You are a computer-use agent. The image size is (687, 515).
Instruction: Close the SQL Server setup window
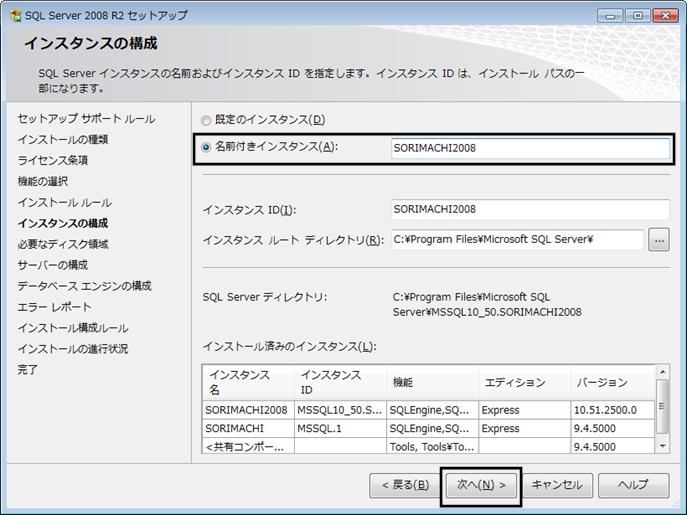pyautogui.click(x=666, y=16)
